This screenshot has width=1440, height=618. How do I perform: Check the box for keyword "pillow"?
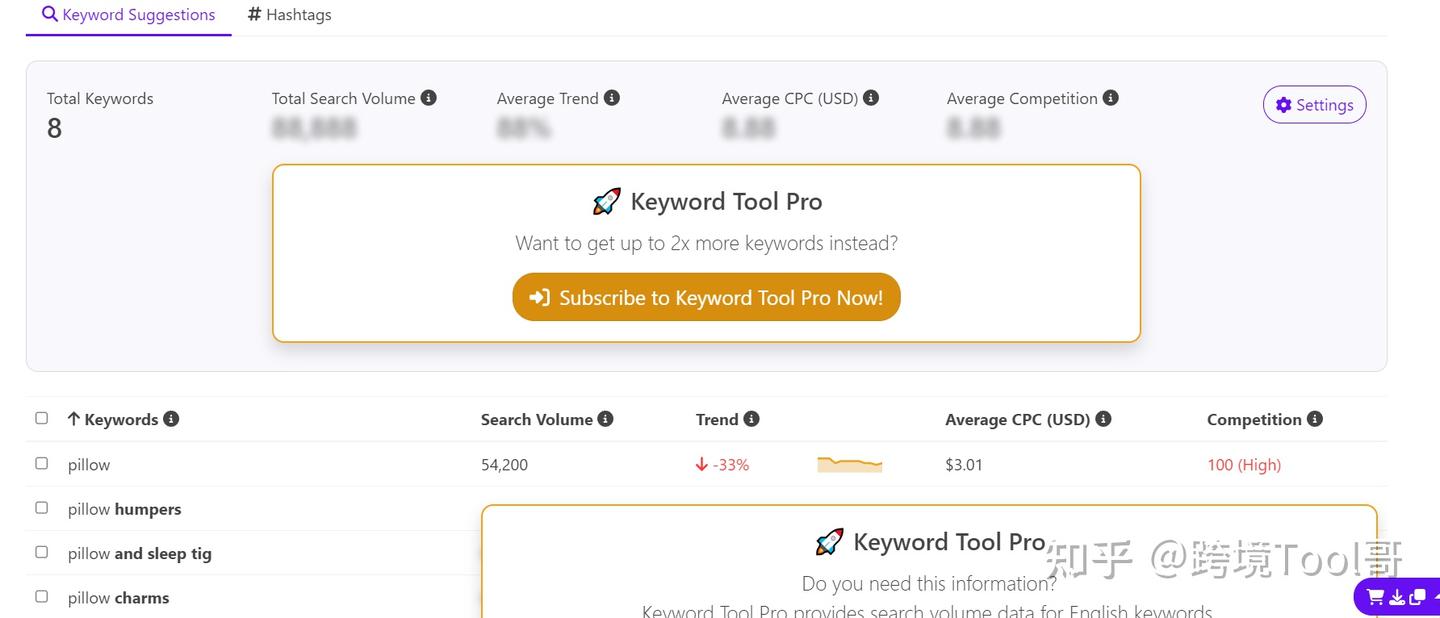pos(41,463)
